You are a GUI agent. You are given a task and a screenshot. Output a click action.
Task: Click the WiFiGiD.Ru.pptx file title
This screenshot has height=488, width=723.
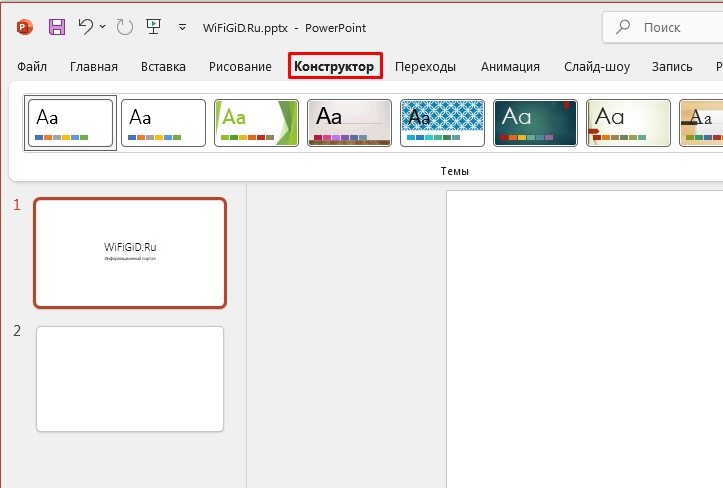pos(245,28)
